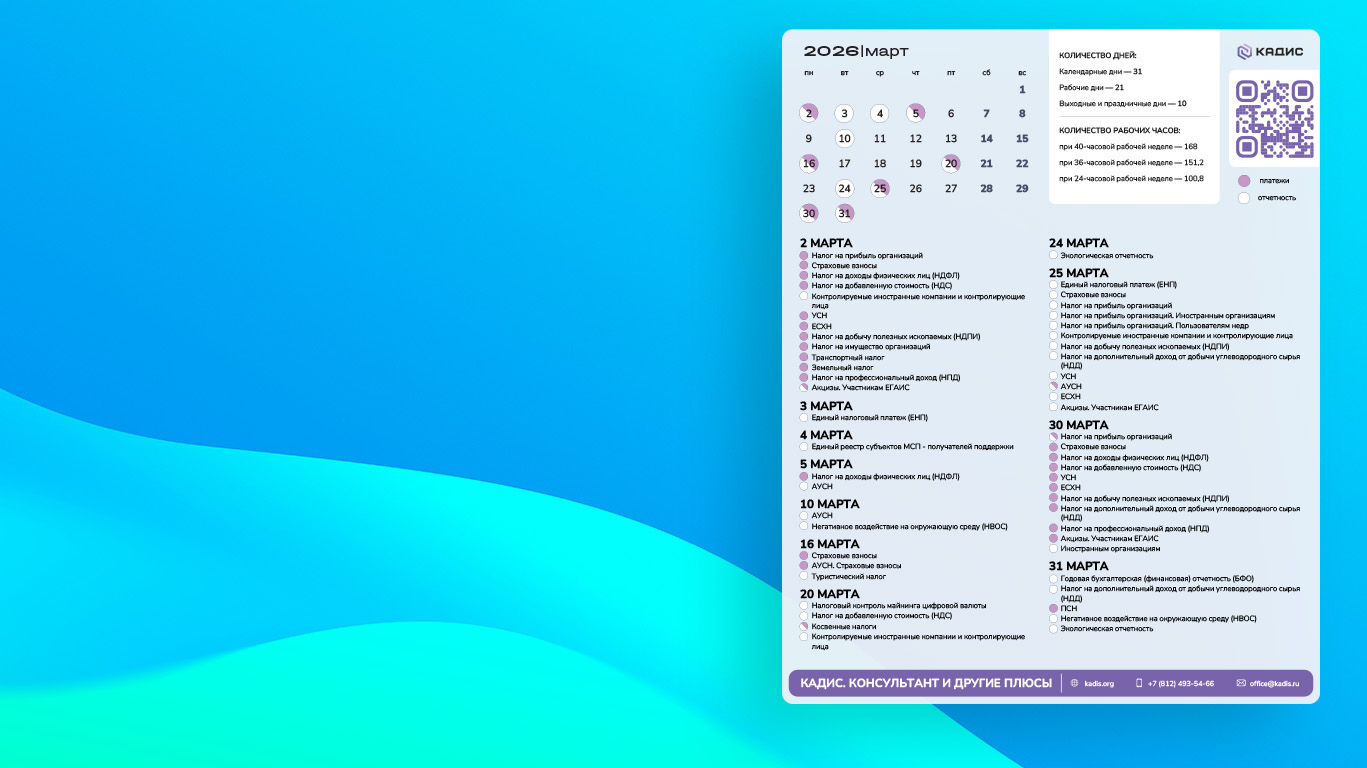
Task: Click the marker beside Транспортный налог
Action: (804, 357)
